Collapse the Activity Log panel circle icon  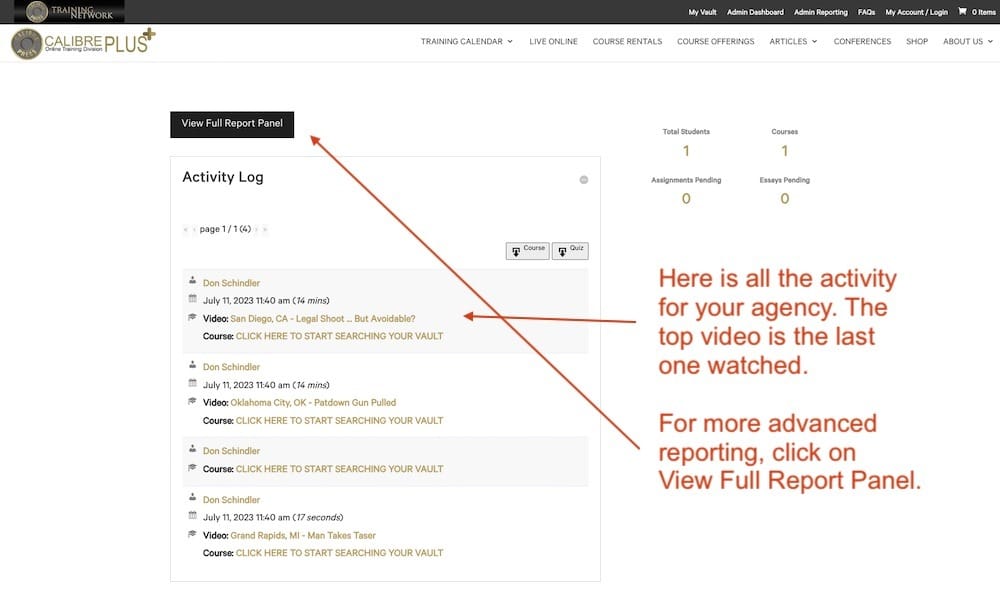(x=584, y=180)
